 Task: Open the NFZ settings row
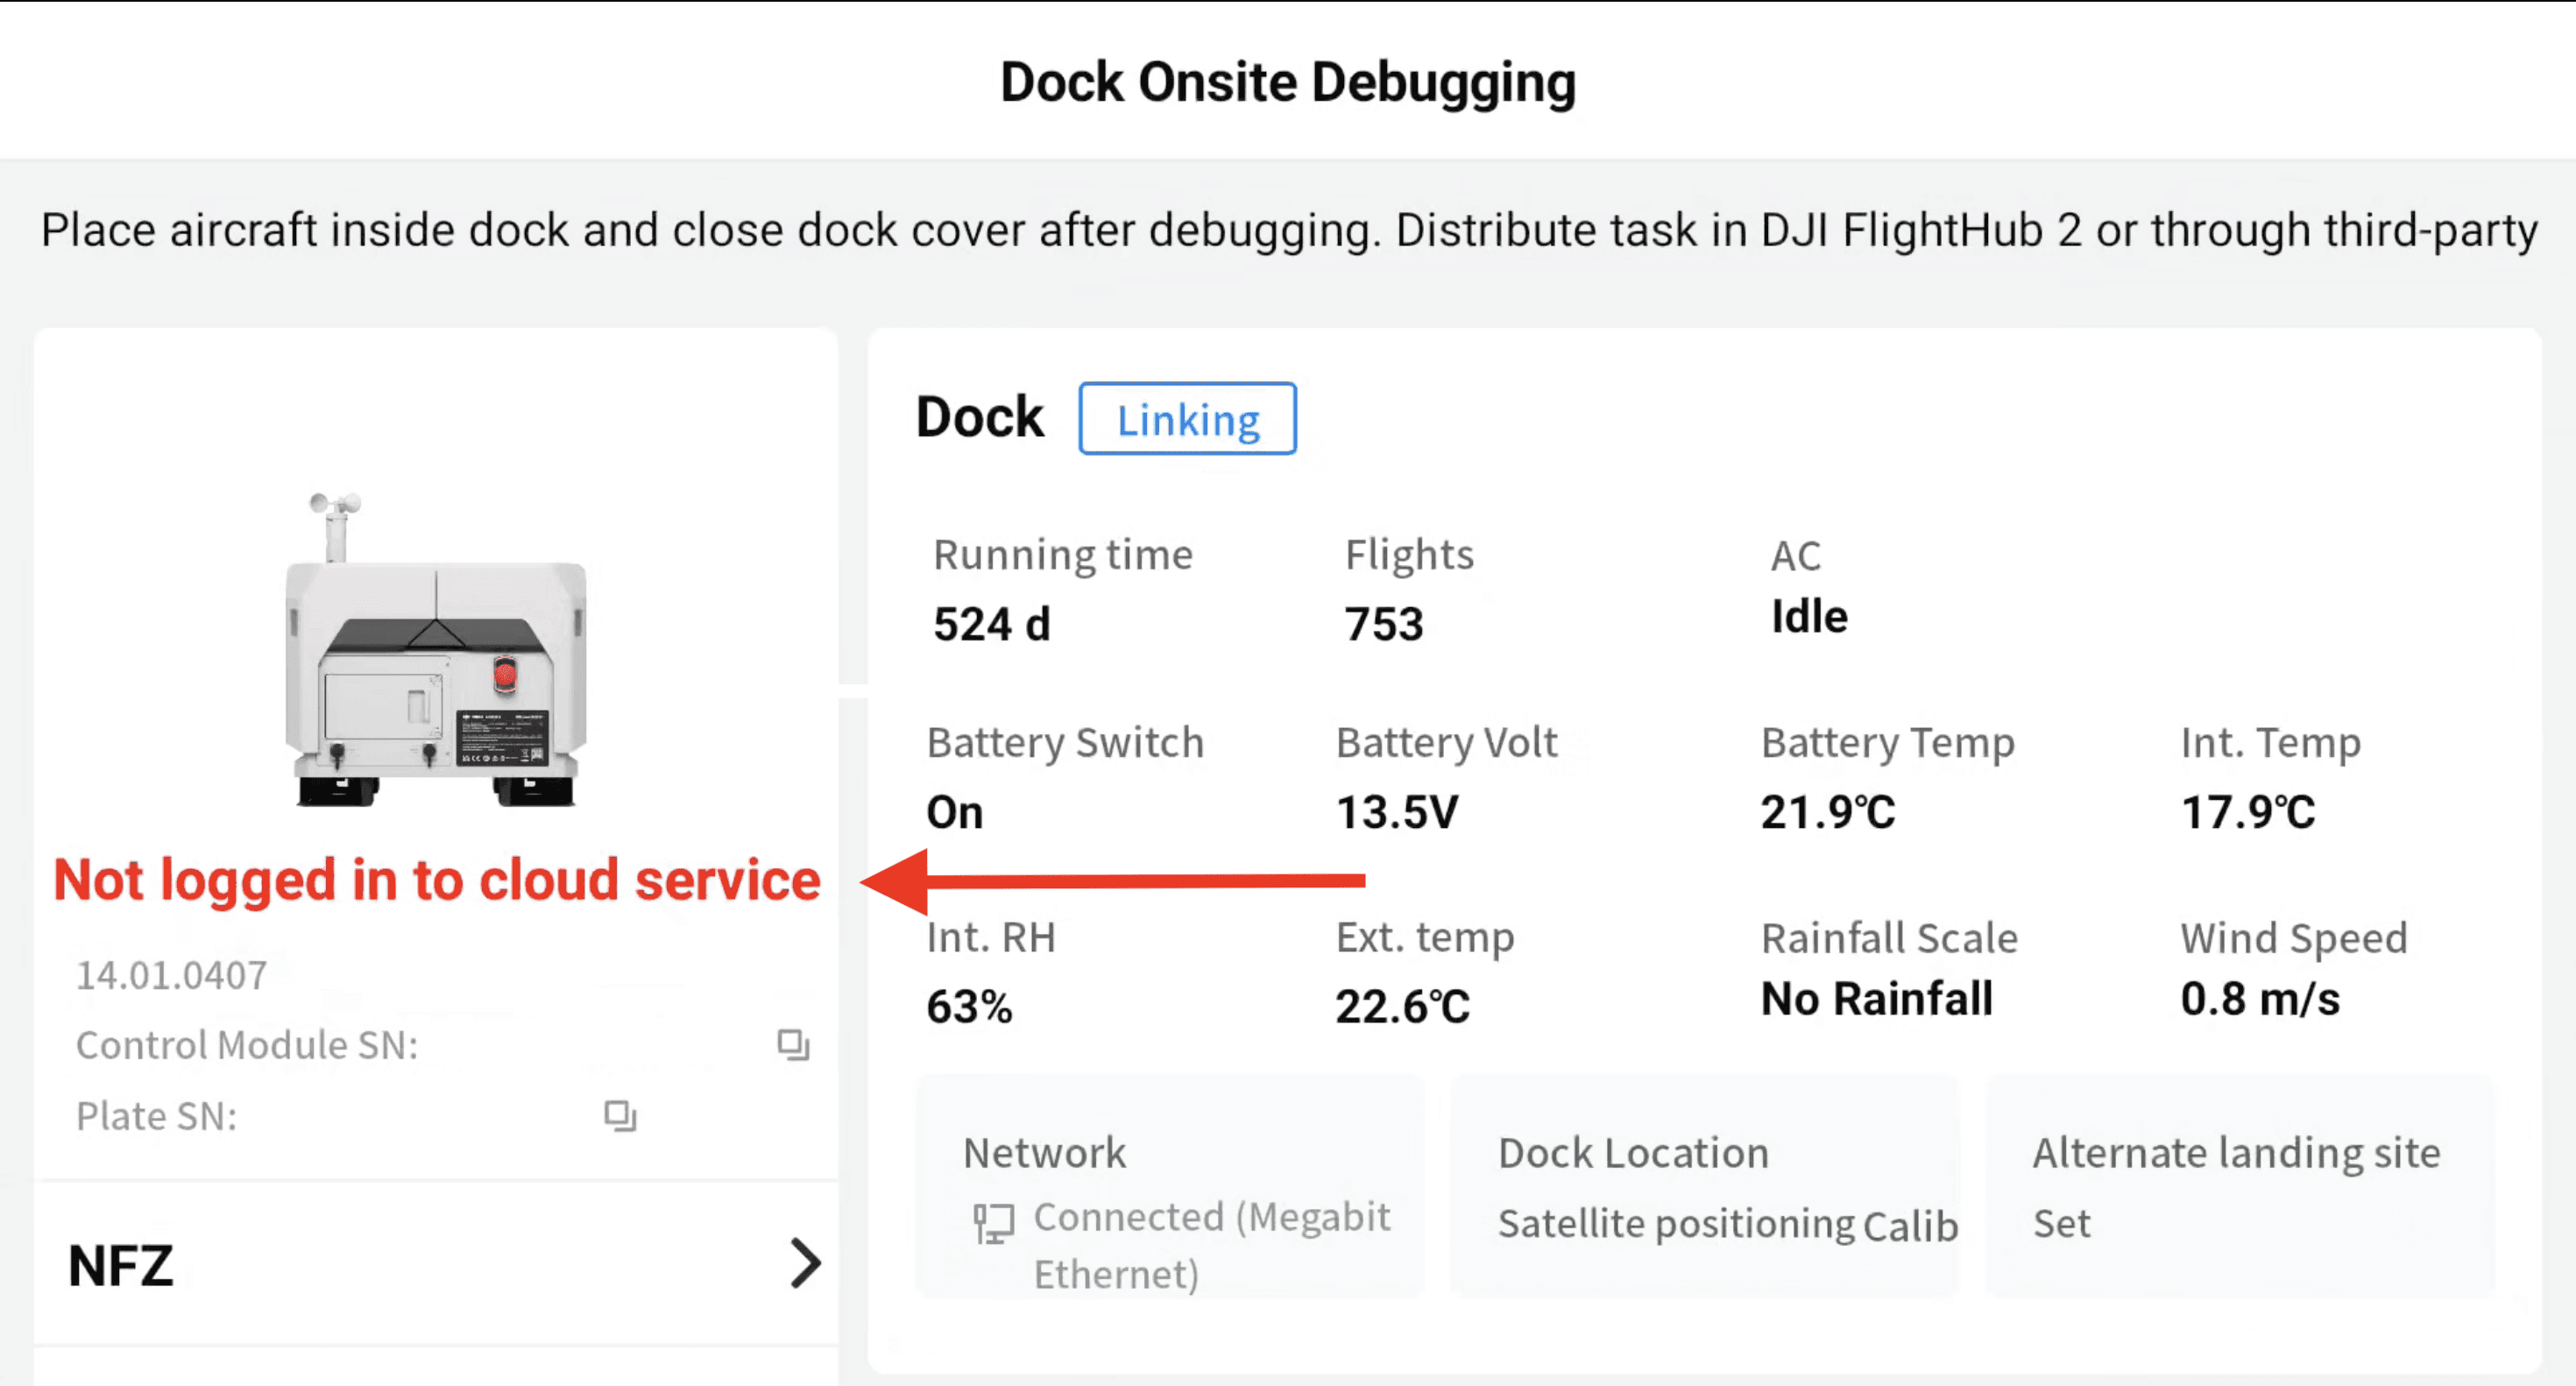435,1264
